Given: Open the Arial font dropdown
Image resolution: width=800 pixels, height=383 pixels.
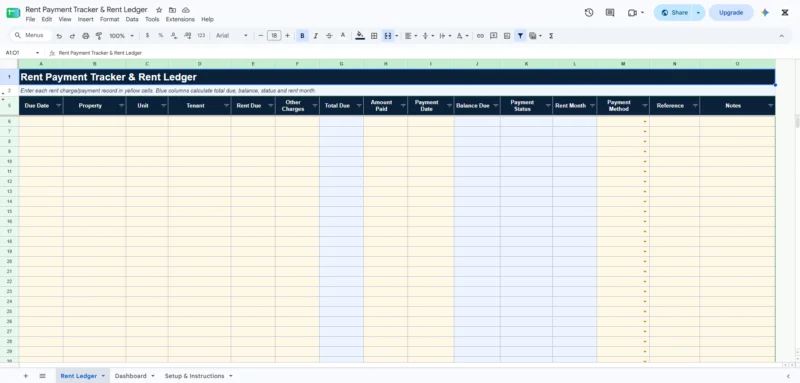Looking at the screenshot, I should (x=232, y=36).
